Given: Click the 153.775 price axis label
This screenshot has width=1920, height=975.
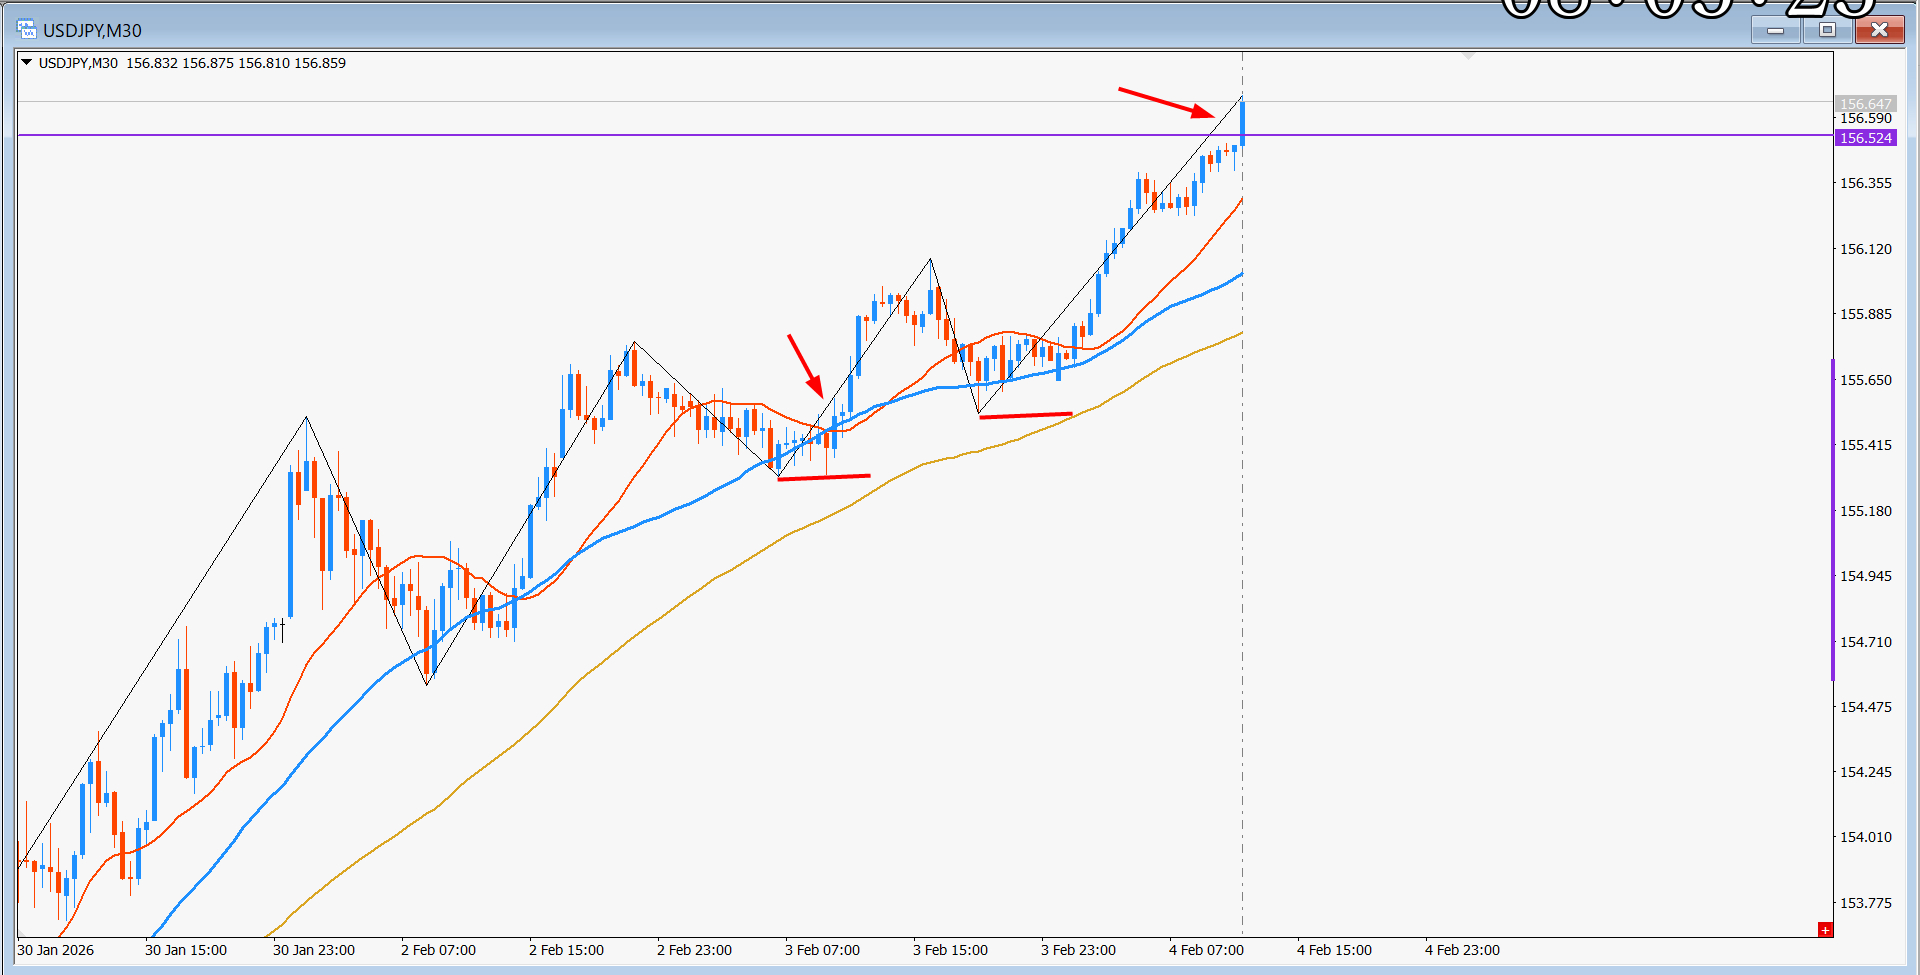Looking at the screenshot, I should pos(1866,903).
